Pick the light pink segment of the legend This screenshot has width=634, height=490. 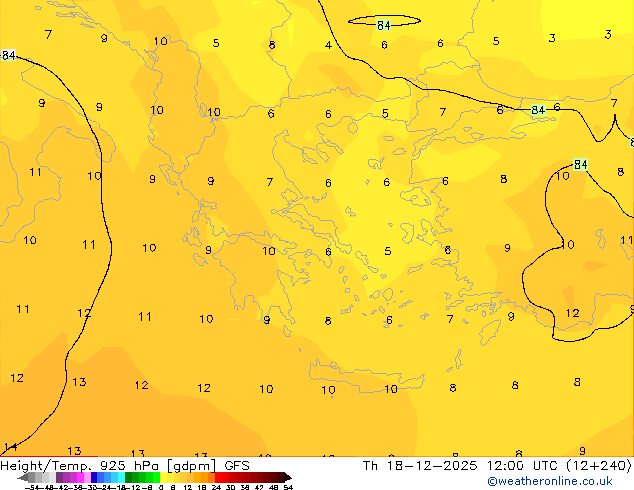(x=87, y=478)
